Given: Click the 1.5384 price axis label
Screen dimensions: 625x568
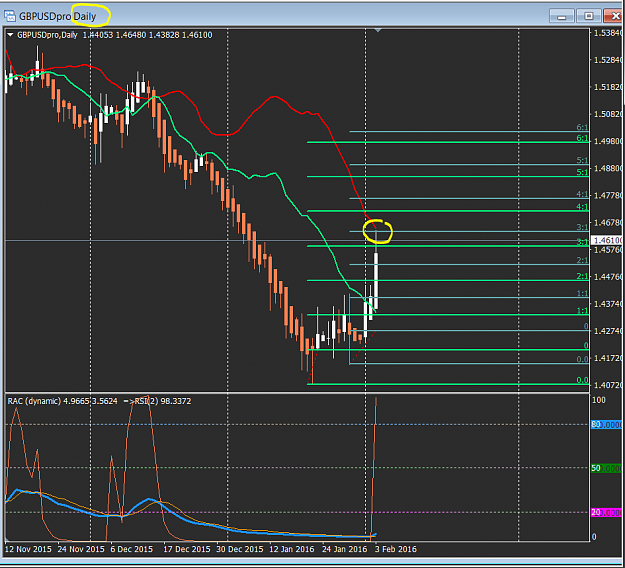Looking at the screenshot, I should pyautogui.click(x=608, y=33).
